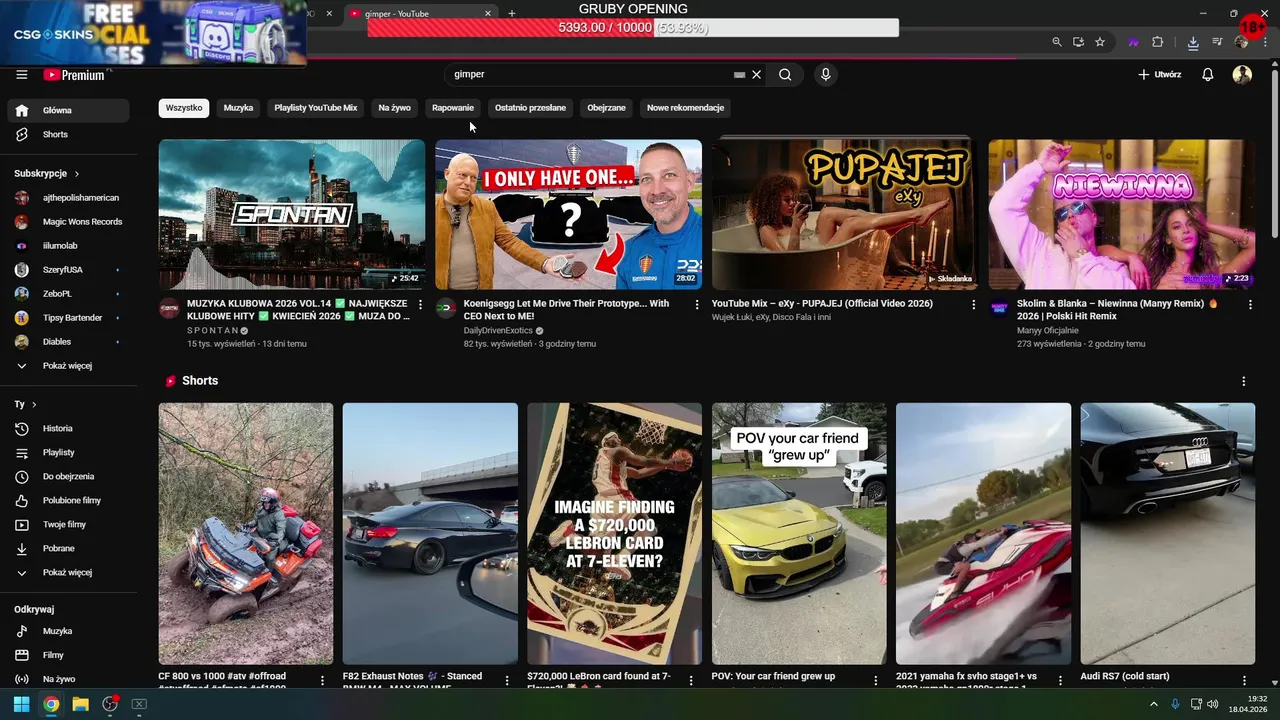Open Historia in the sidebar
Image resolution: width=1280 pixels, height=720 pixels.
68,428
